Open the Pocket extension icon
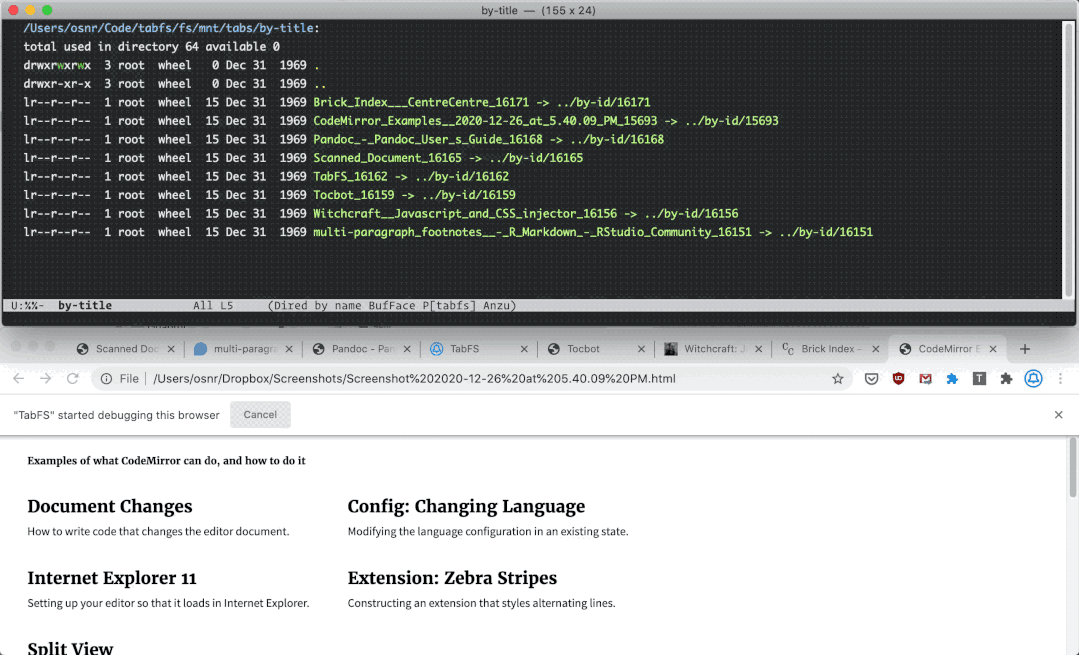This screenshot has width=1079, height=655. [x=871, y=378]
